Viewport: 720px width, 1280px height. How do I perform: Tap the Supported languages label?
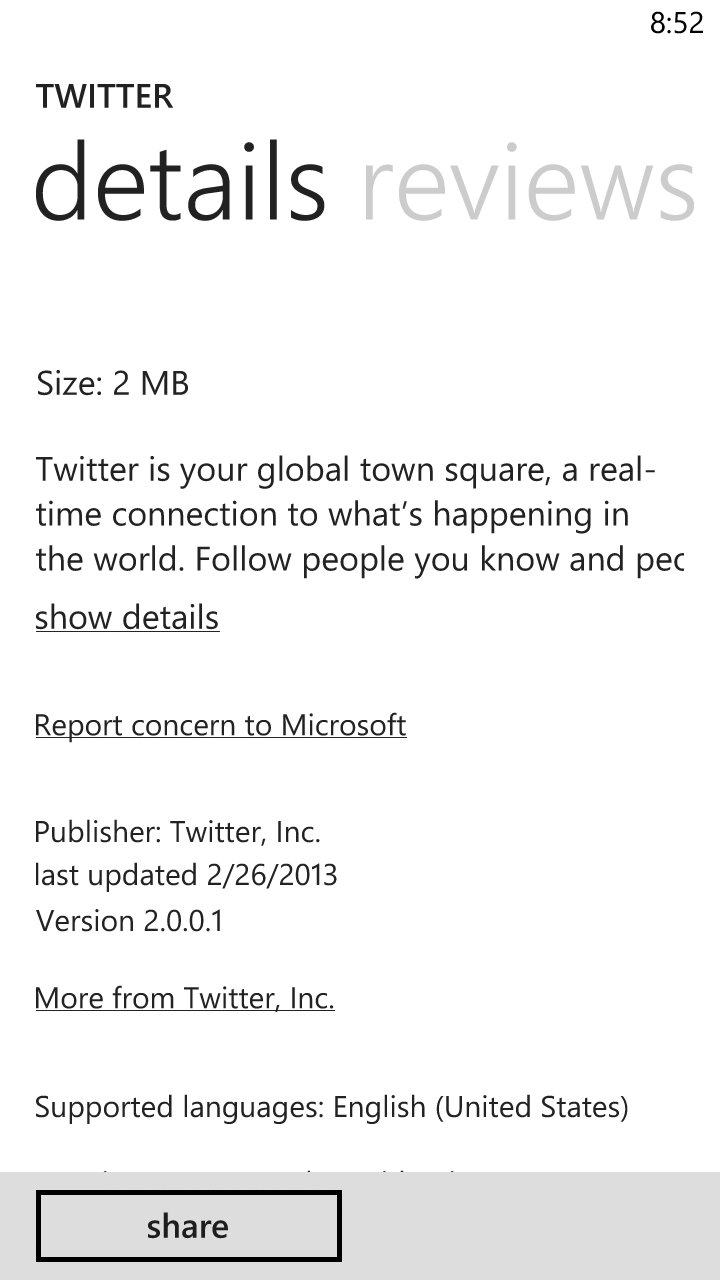point(180,1108)
